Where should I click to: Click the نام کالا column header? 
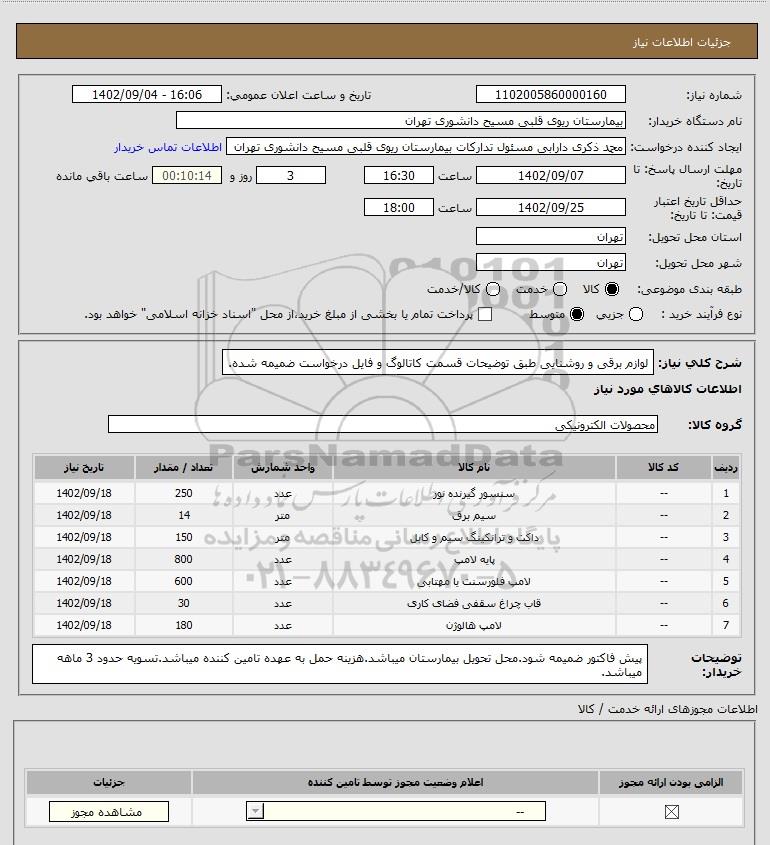point(474,467)
